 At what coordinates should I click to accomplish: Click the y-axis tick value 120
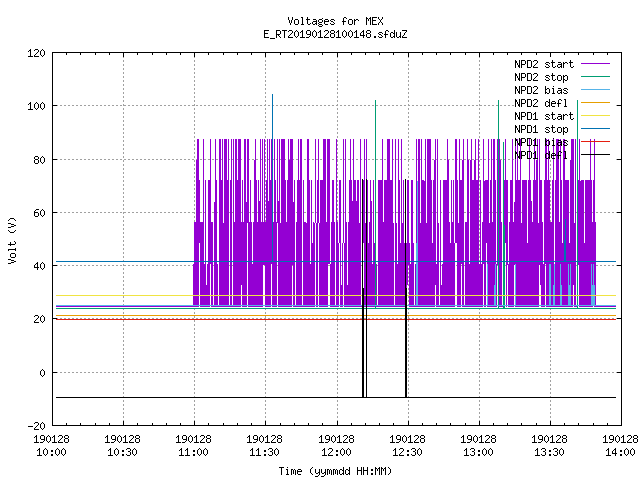tap(36, 53)
